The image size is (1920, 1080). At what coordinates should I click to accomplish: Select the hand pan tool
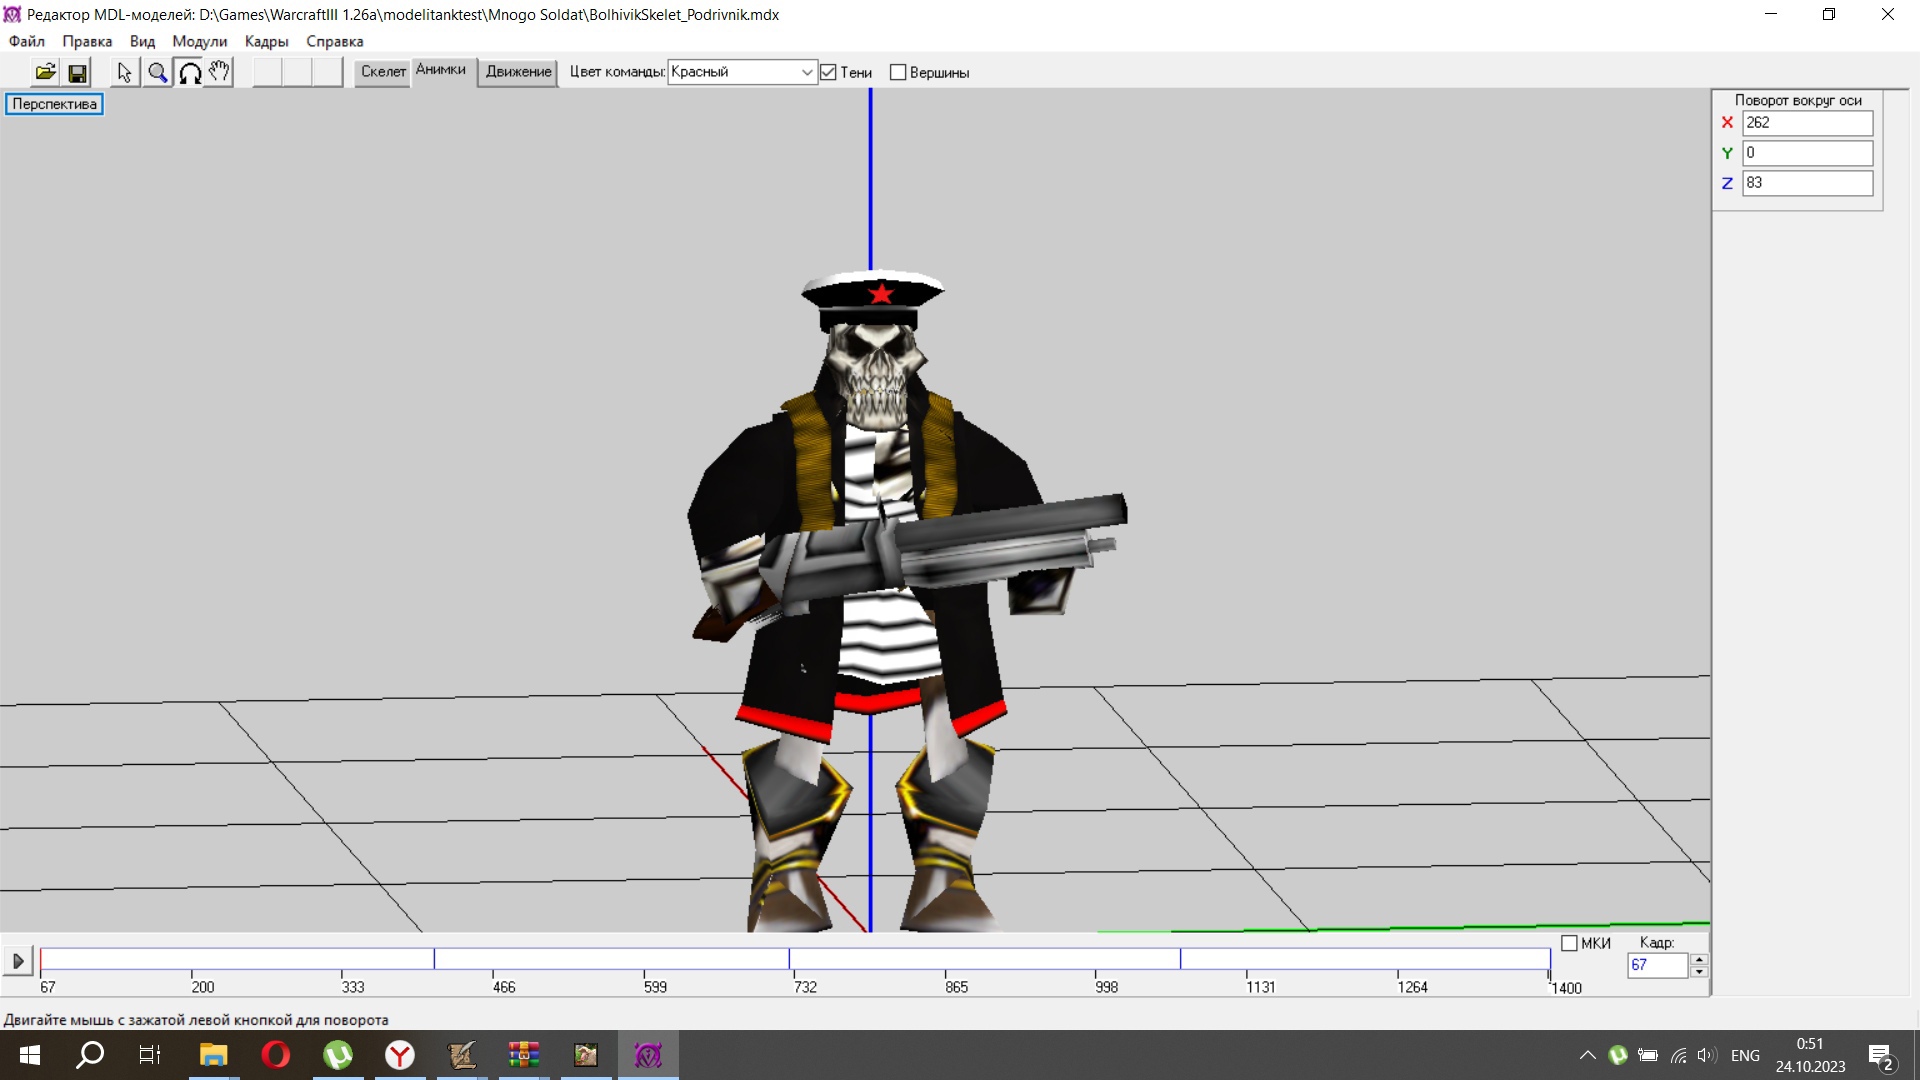(220, 72)
